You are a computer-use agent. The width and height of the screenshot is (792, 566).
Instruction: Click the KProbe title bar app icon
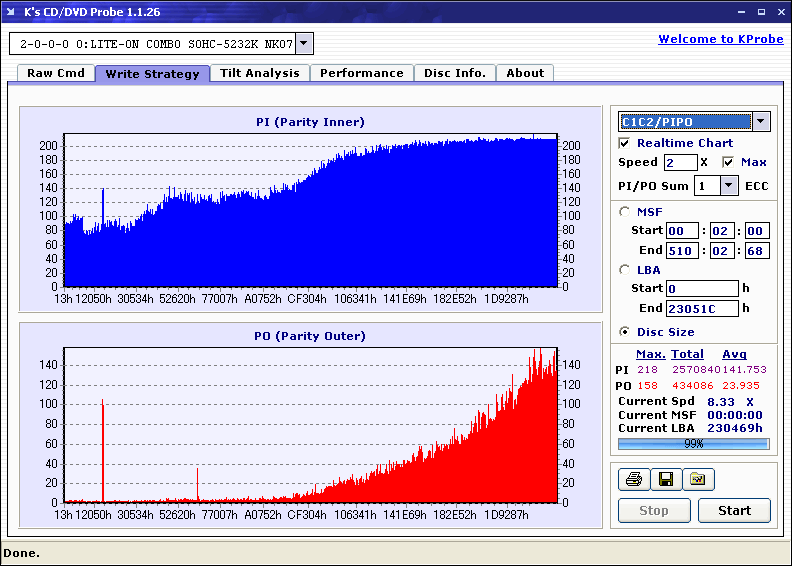point(11,12)
